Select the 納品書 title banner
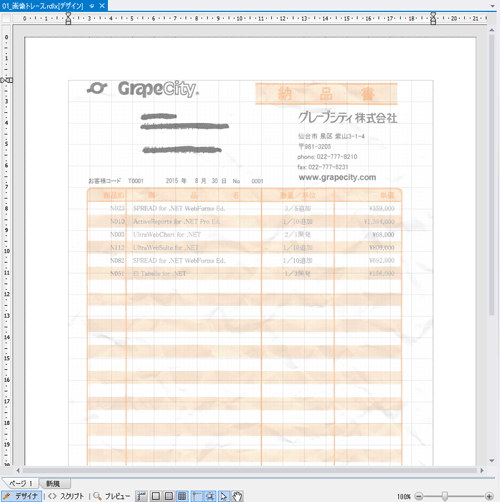The height and width of the screenshot is (502, 500). (326, 94)
